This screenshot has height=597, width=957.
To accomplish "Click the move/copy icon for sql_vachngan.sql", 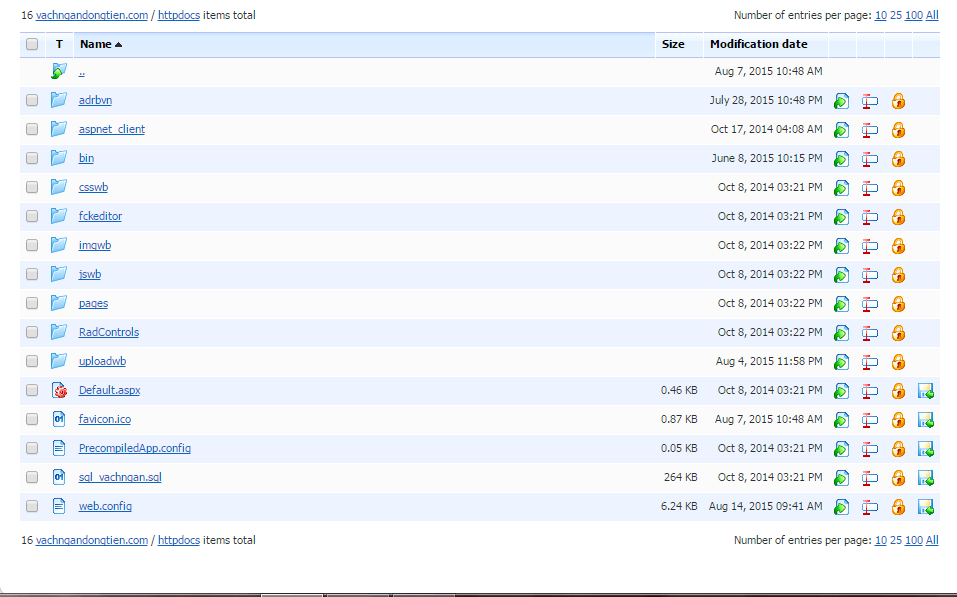I will click(842, 478).
